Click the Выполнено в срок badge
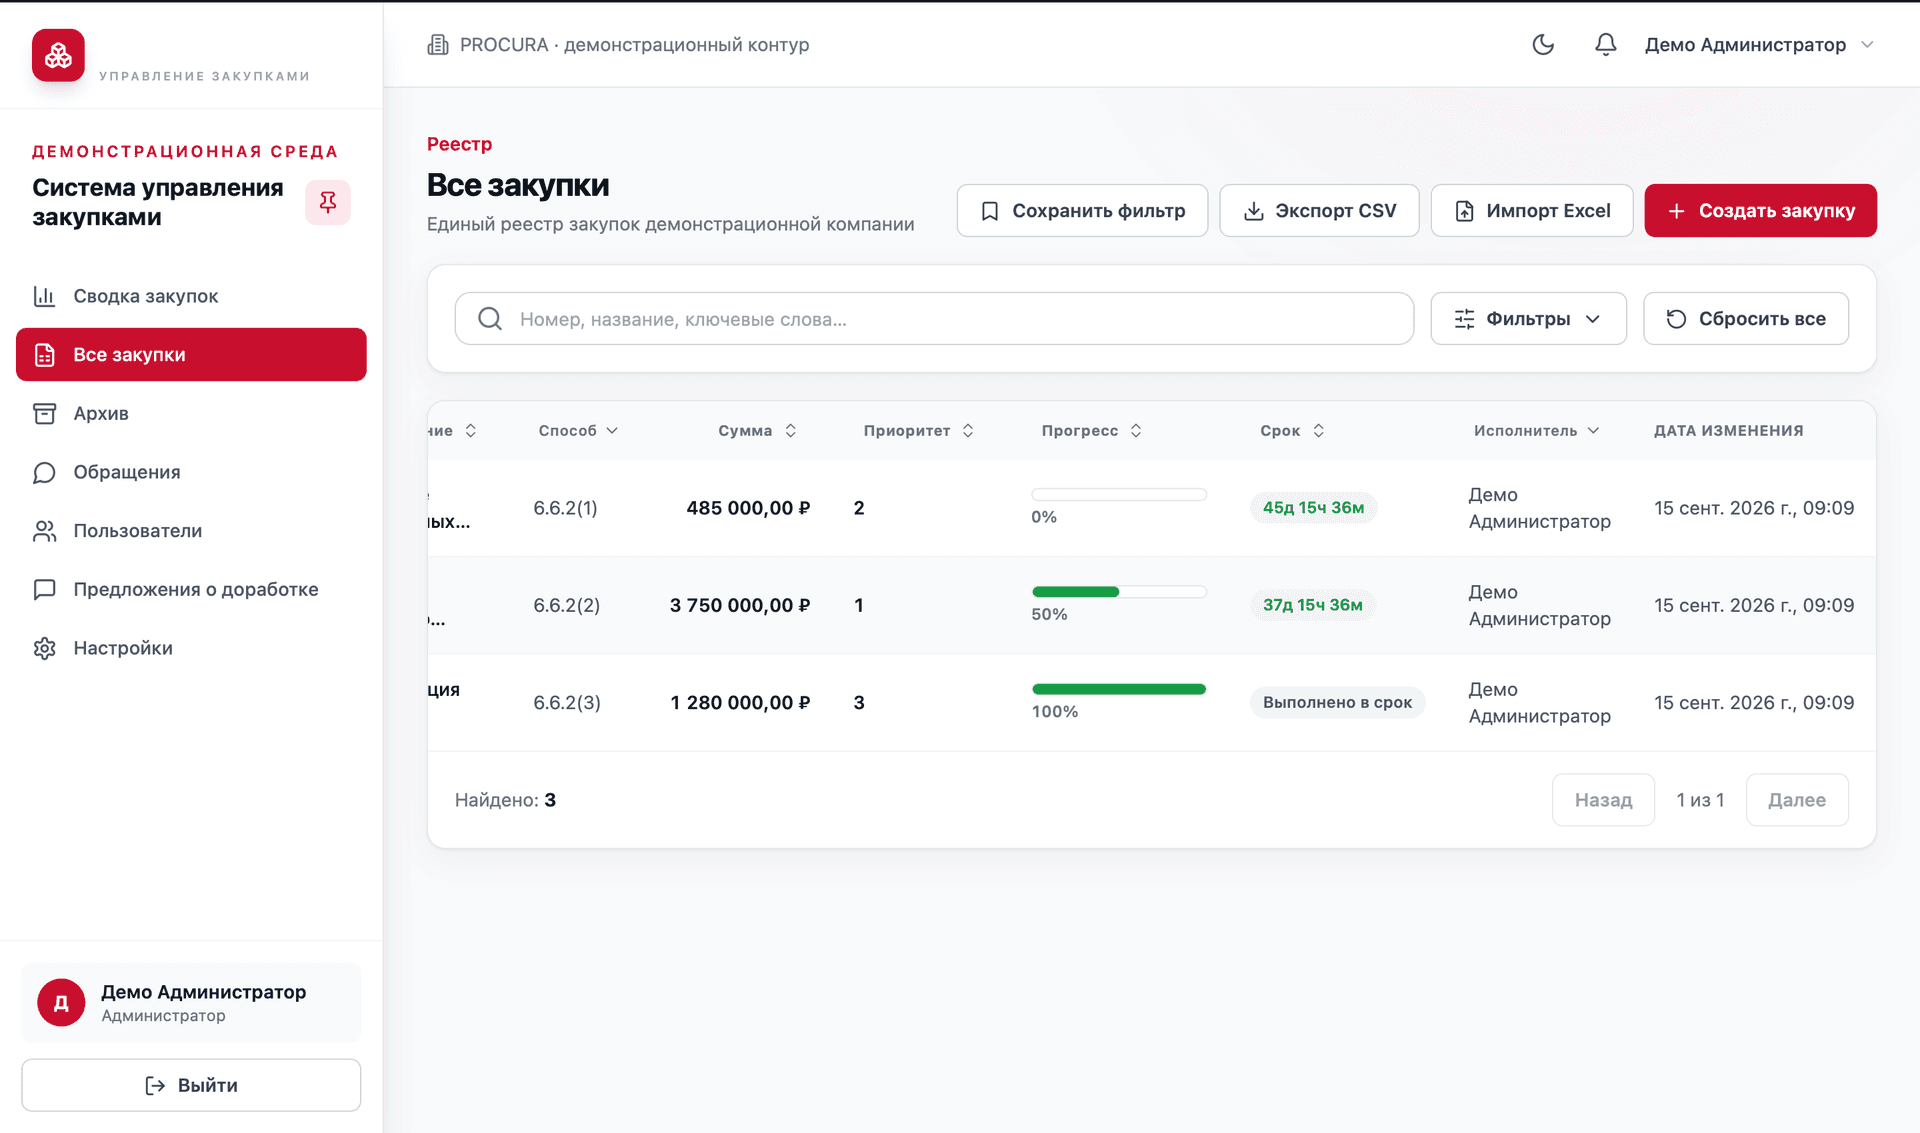1920x1133 pixels. (x=1337, y=702)
